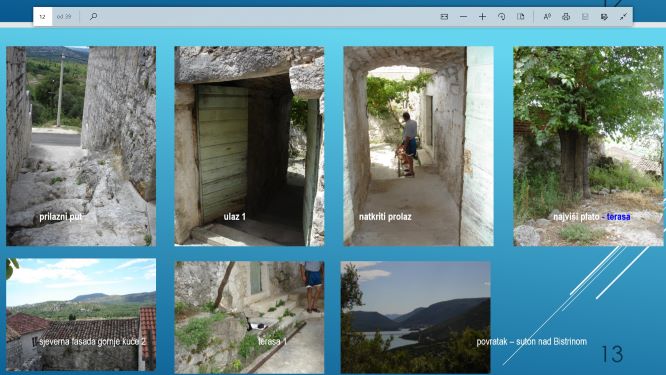Select the sunset over Bistrina lake photo

[x=415, y=317]
